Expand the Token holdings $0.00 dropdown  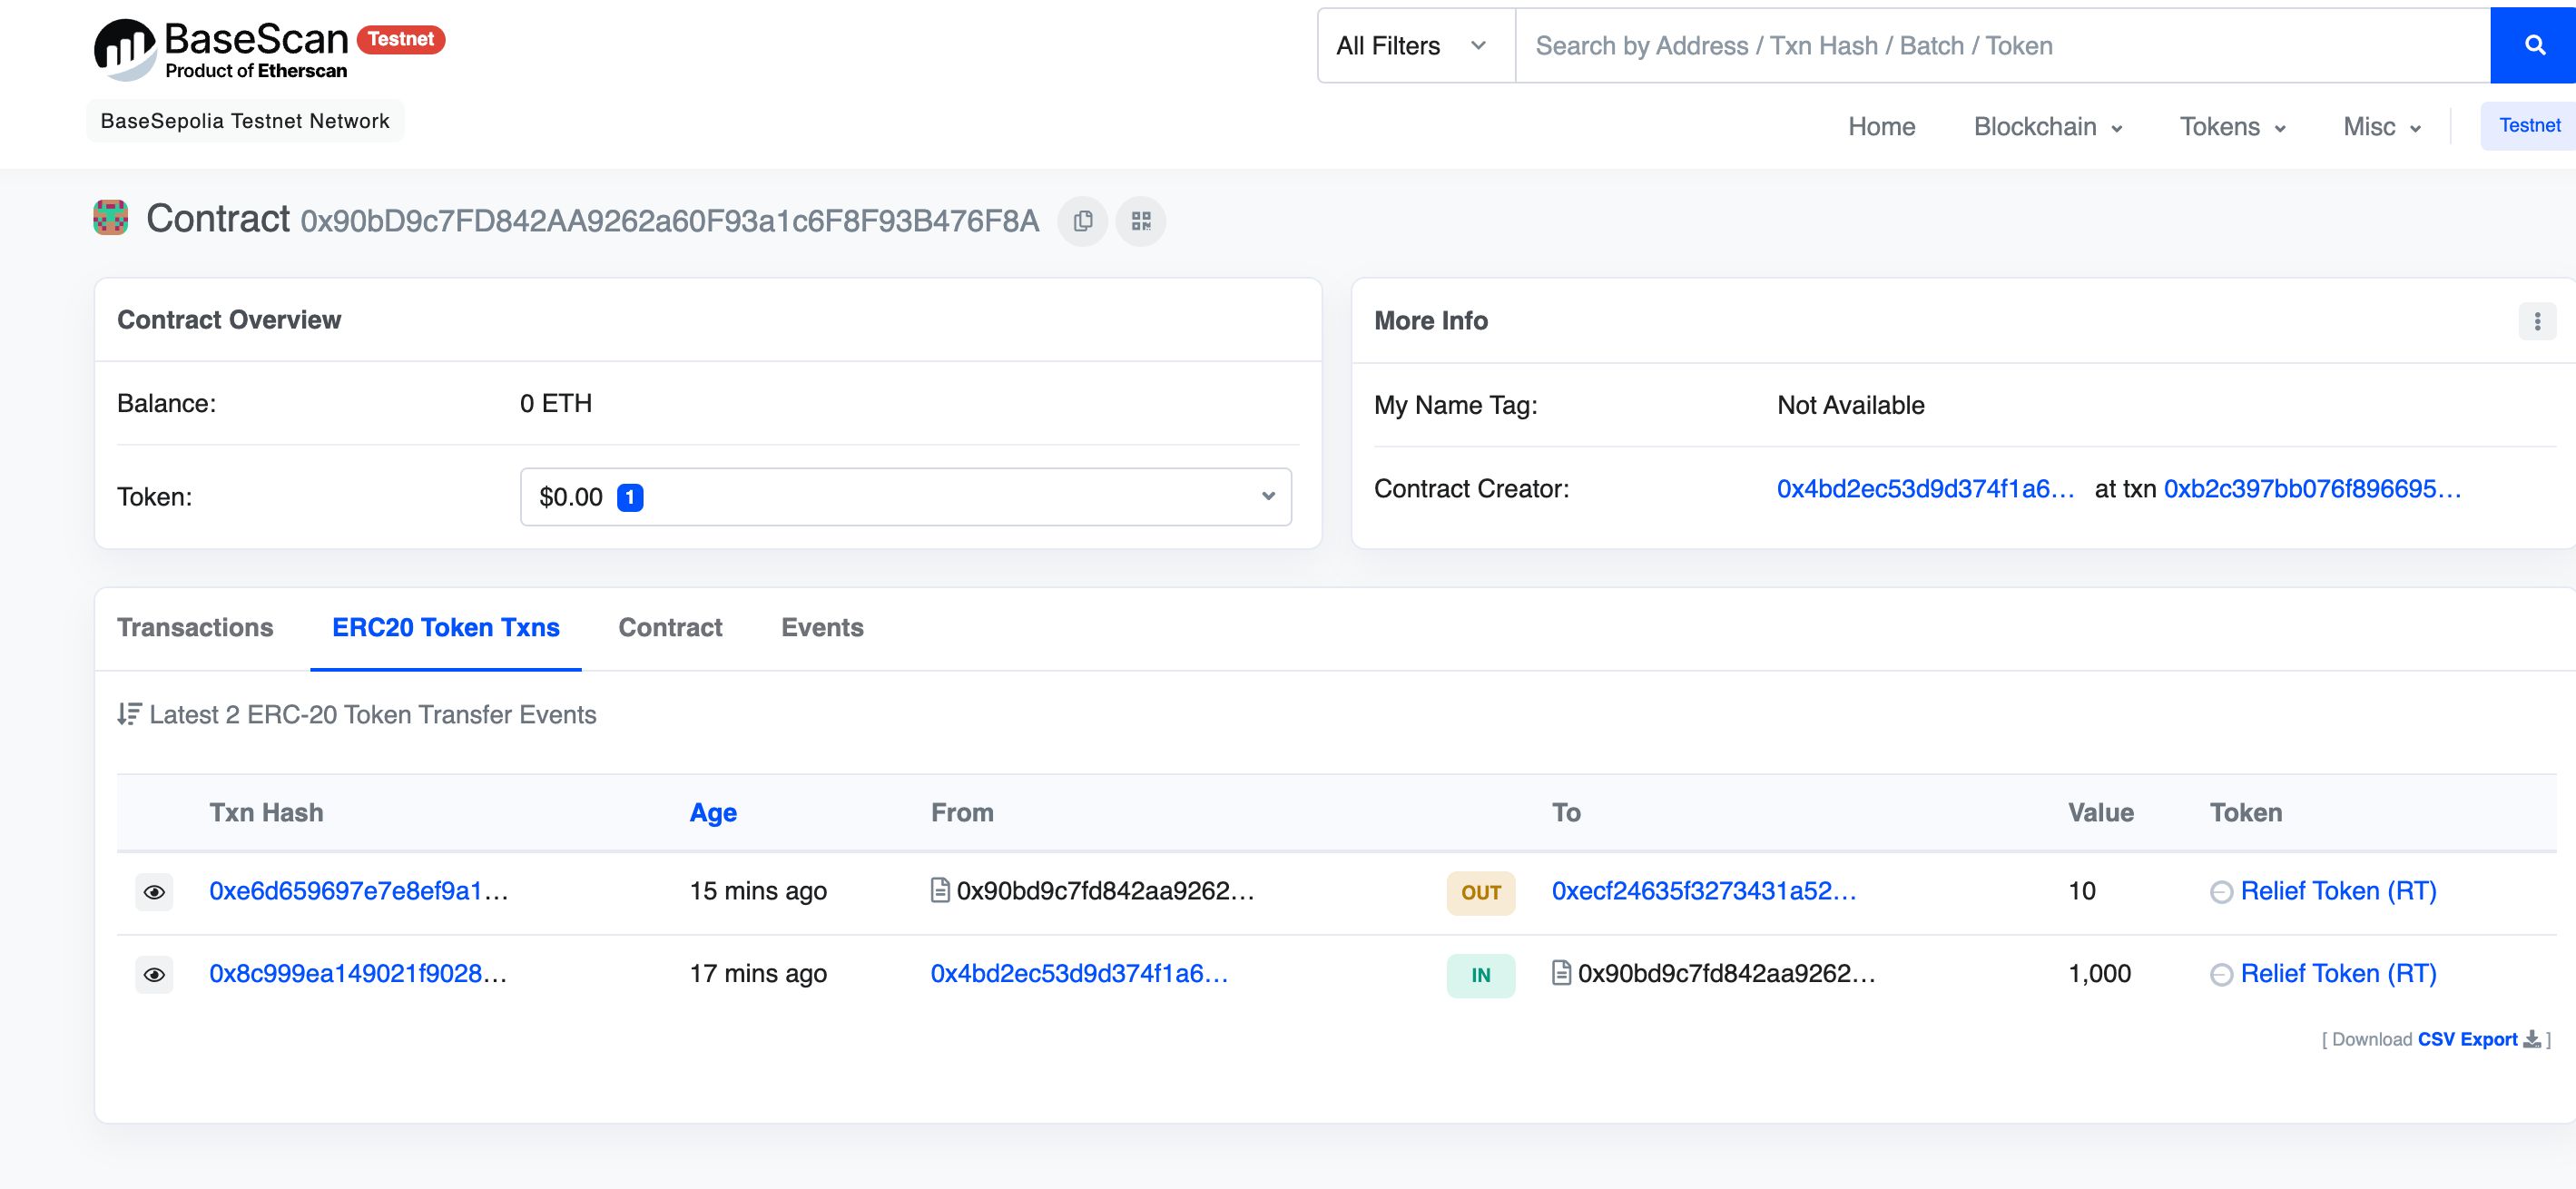pyautogui.click(x=905, y=497)
